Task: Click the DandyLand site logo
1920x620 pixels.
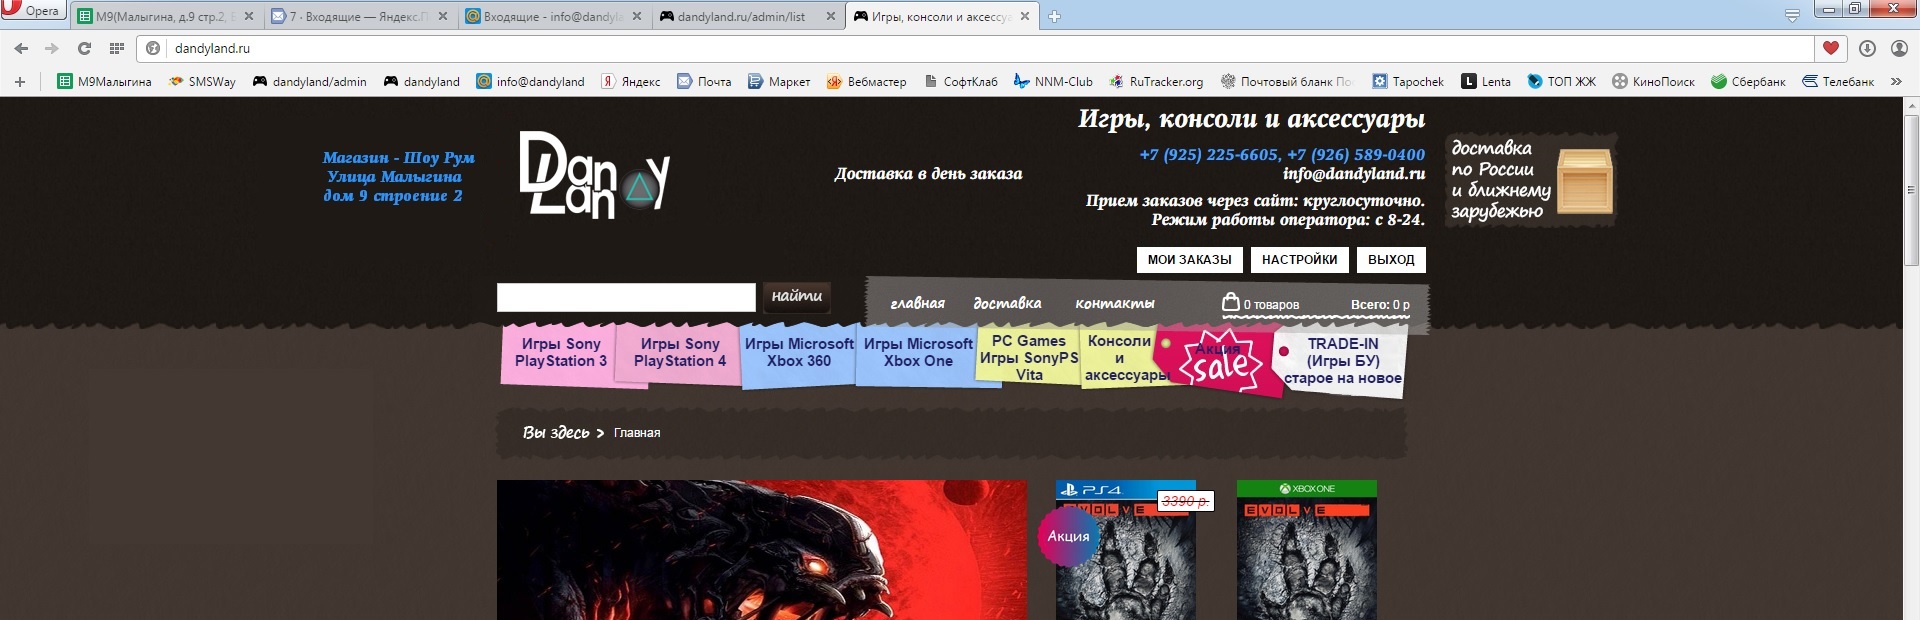Action: coord(594,175)
